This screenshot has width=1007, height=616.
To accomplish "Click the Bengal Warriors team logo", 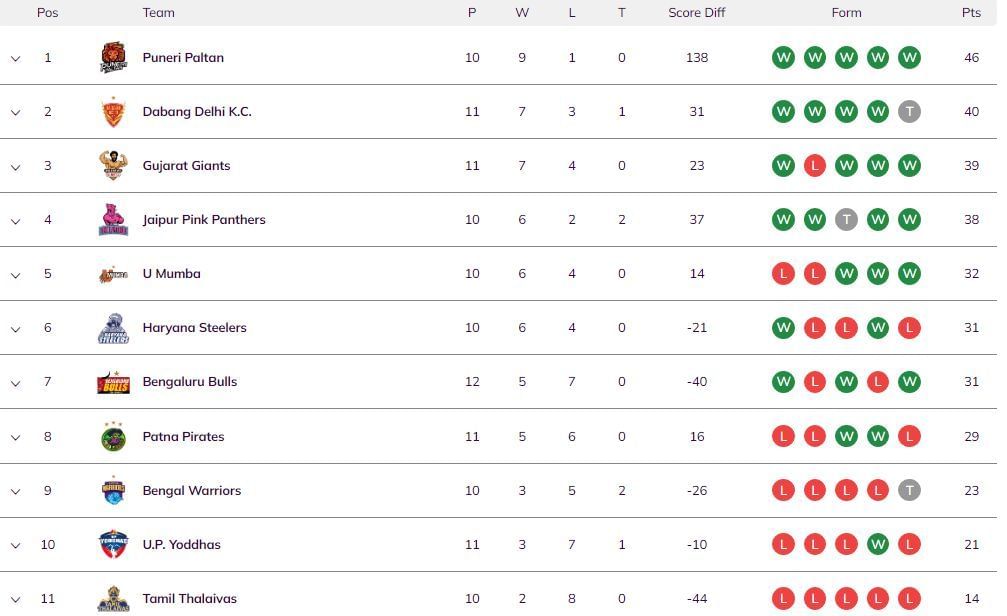I will pyautogui.click(x=113, y=491).
